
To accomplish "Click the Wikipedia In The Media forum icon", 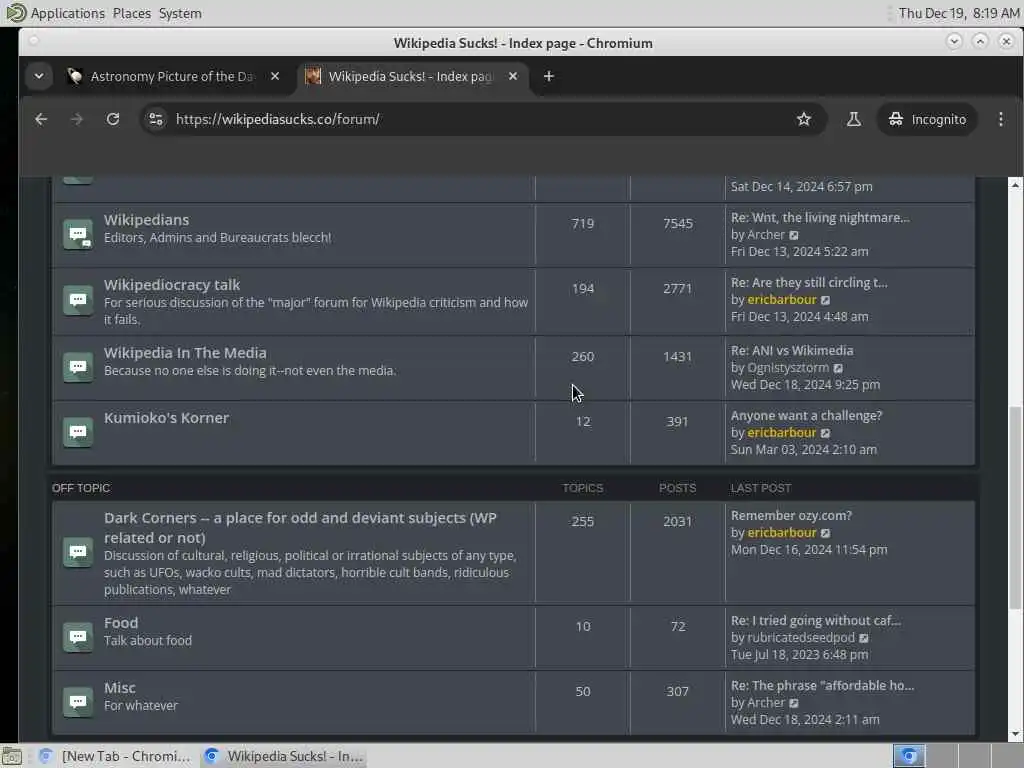I will 78,367.
